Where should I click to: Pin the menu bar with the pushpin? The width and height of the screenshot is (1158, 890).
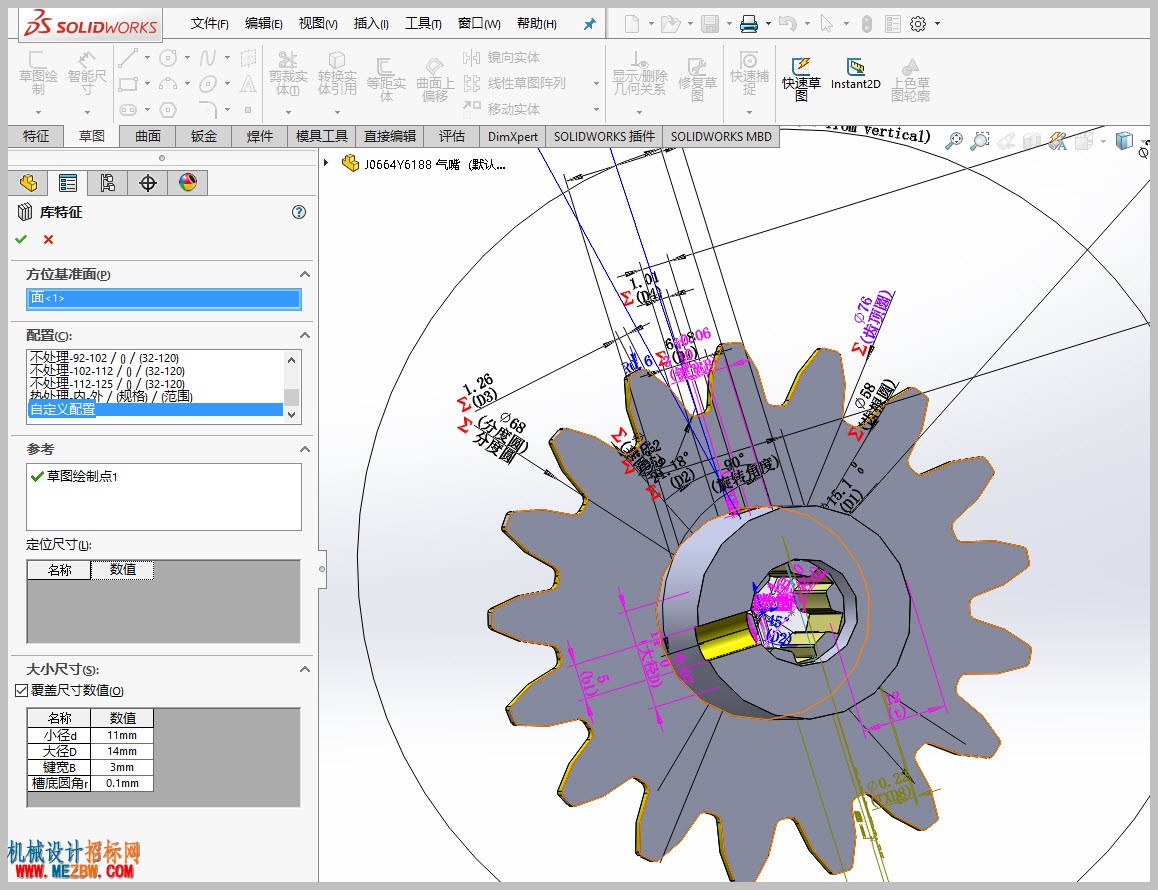[x=589, y=24]
